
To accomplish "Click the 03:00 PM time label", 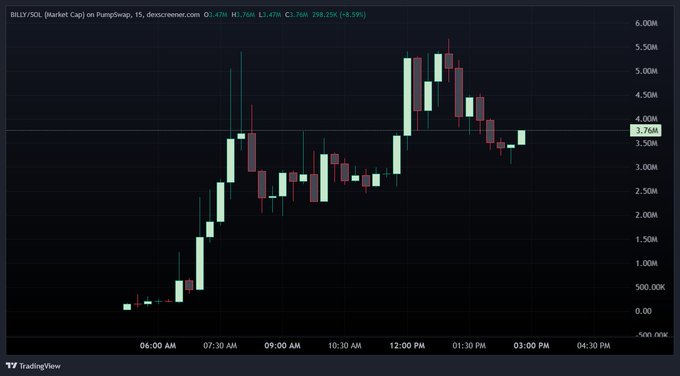I will 531,346.
